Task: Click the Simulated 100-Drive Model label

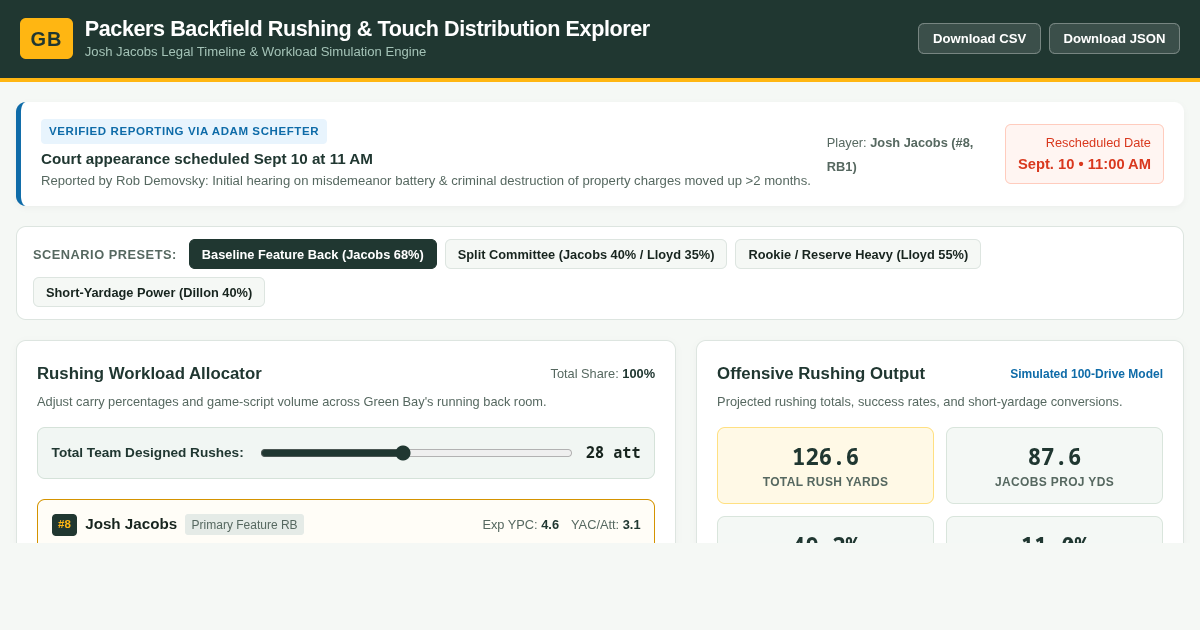Action: (x=1086, y=374)
